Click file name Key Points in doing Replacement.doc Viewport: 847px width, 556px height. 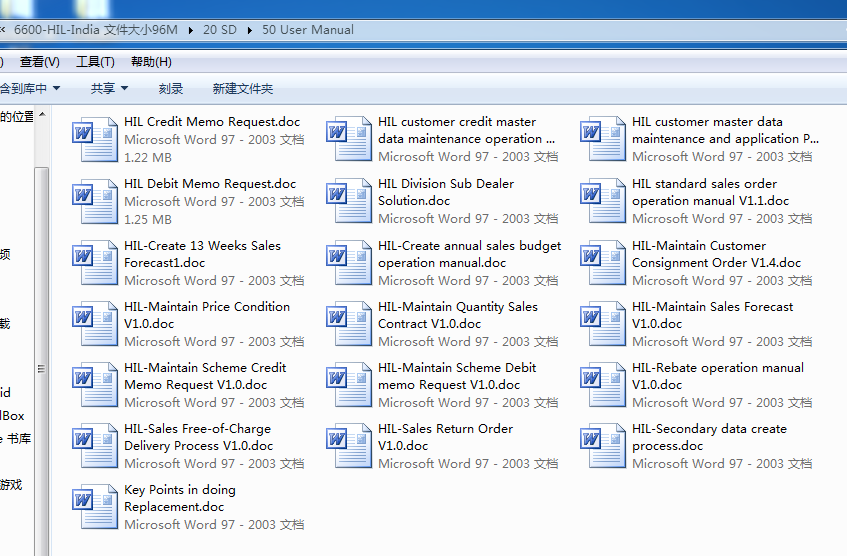tap(180, 498)
